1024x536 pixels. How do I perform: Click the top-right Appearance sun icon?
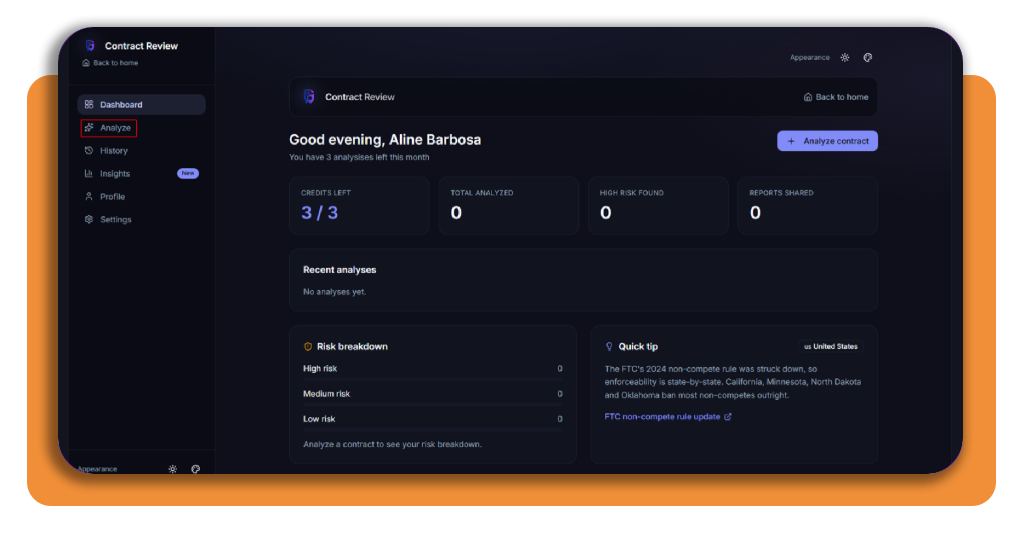tap(845, 57)
